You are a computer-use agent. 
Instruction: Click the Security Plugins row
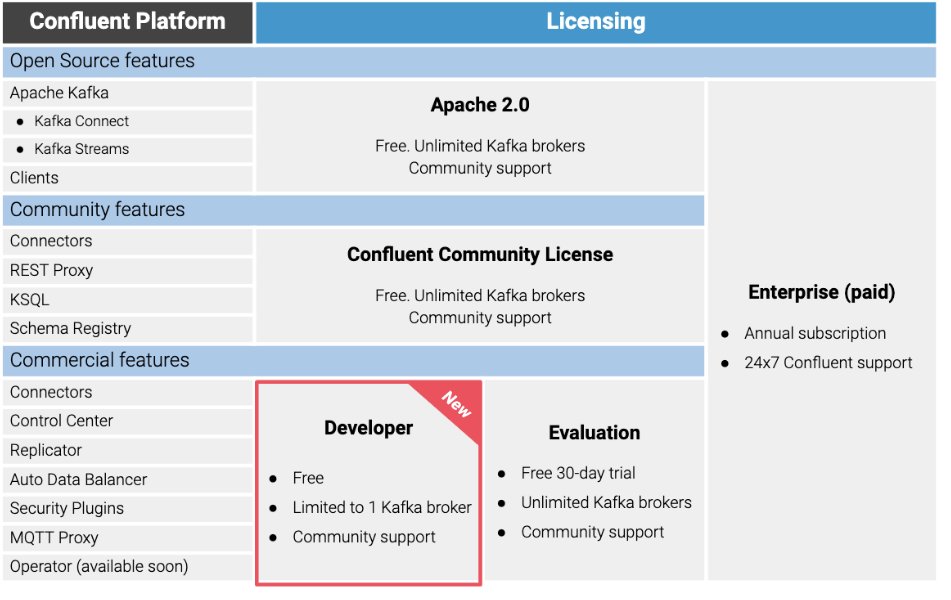pos(128,508)
